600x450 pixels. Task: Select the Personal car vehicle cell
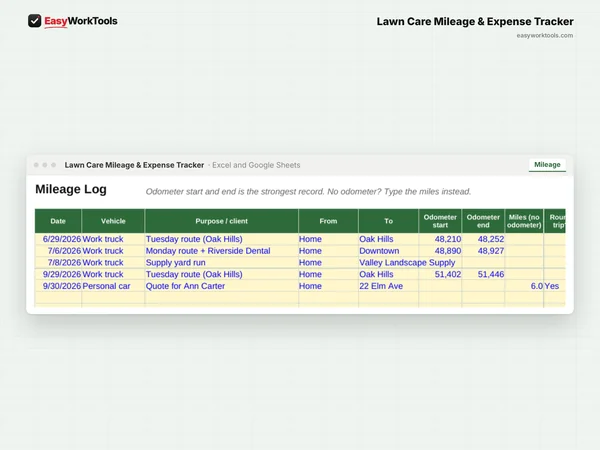tap(113, 286)
